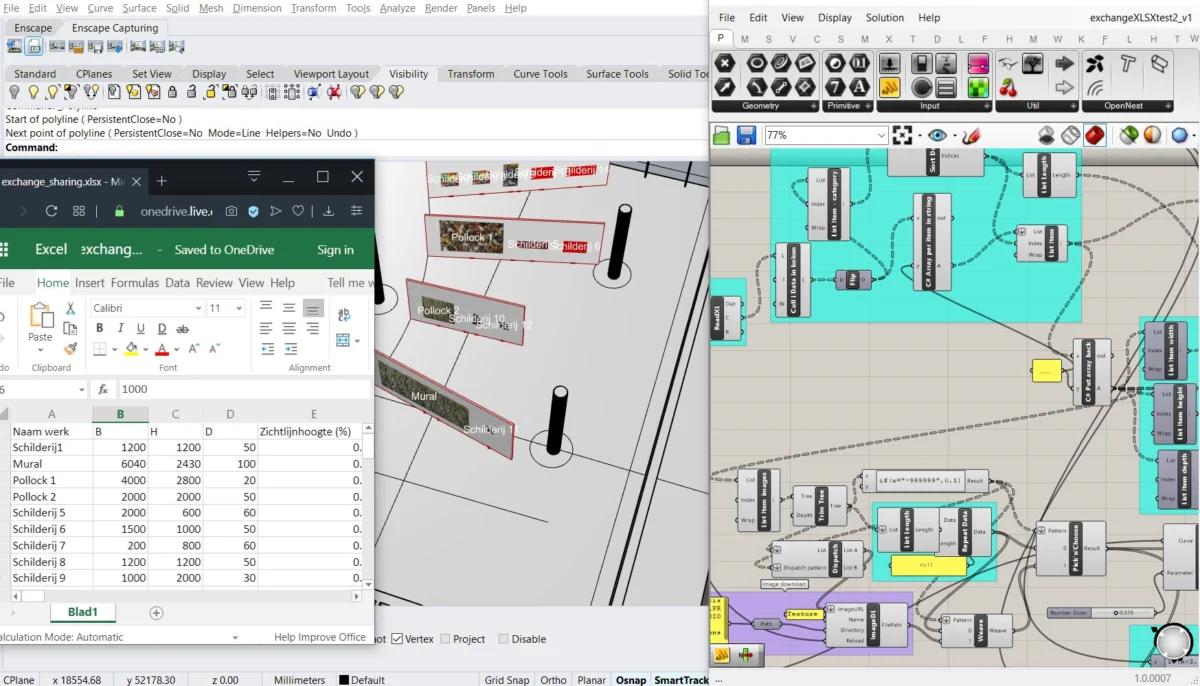Select the Text 'A' parameter icon
1200x686 pixels.
[859, 87]
